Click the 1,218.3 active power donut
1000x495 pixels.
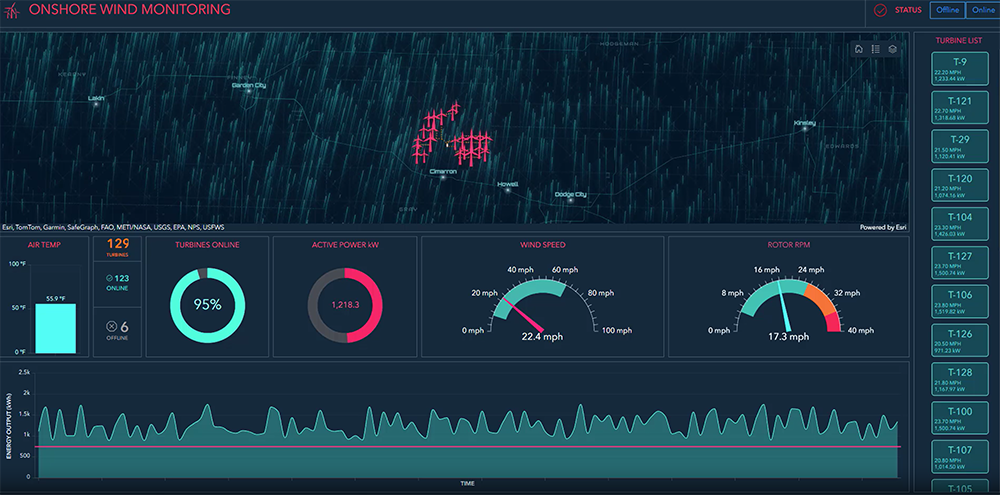point(345,305)
